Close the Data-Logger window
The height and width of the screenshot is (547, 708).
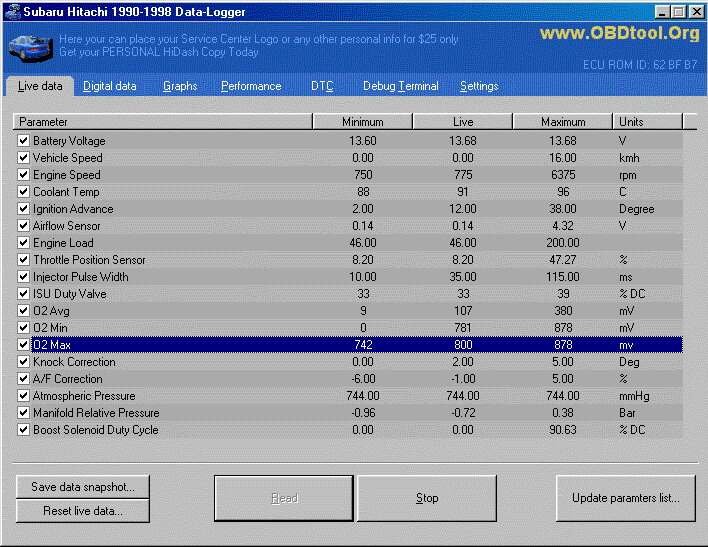point(696,12)
